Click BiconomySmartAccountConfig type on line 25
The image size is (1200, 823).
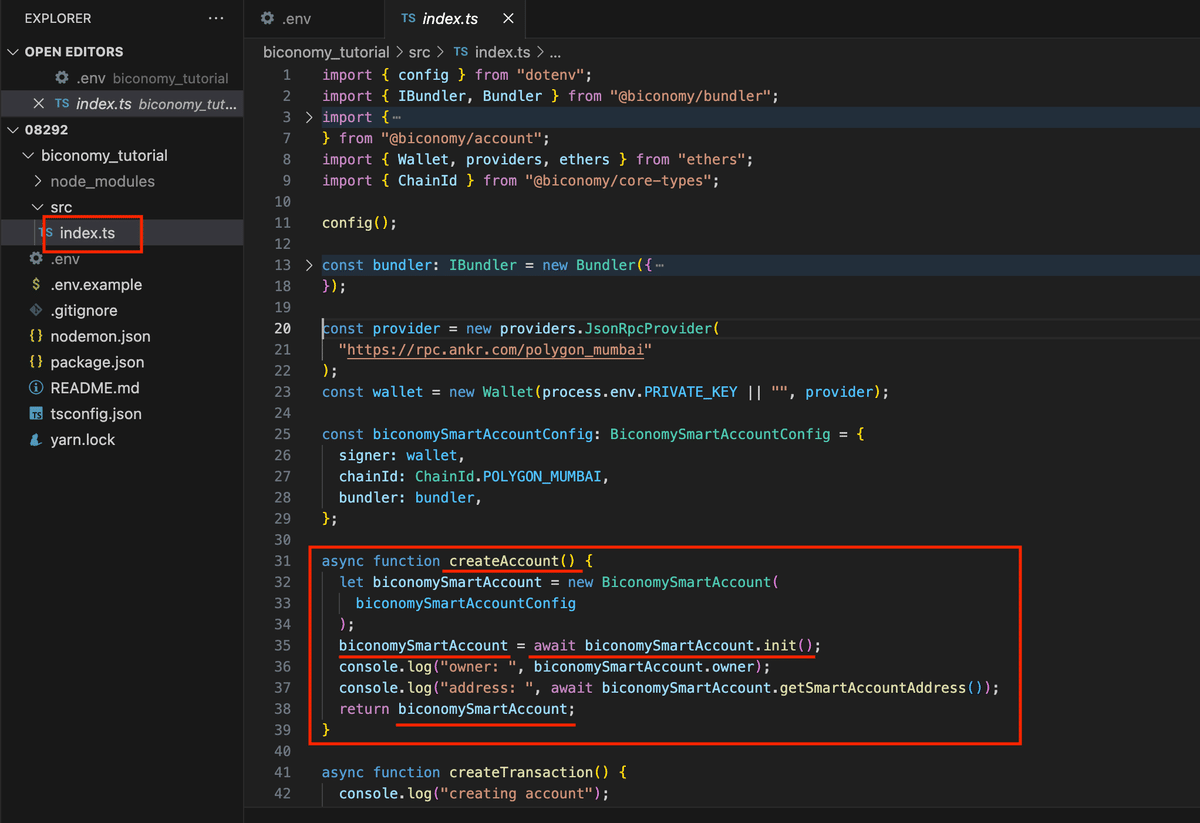pyautogui.click(x=720, y=435)
